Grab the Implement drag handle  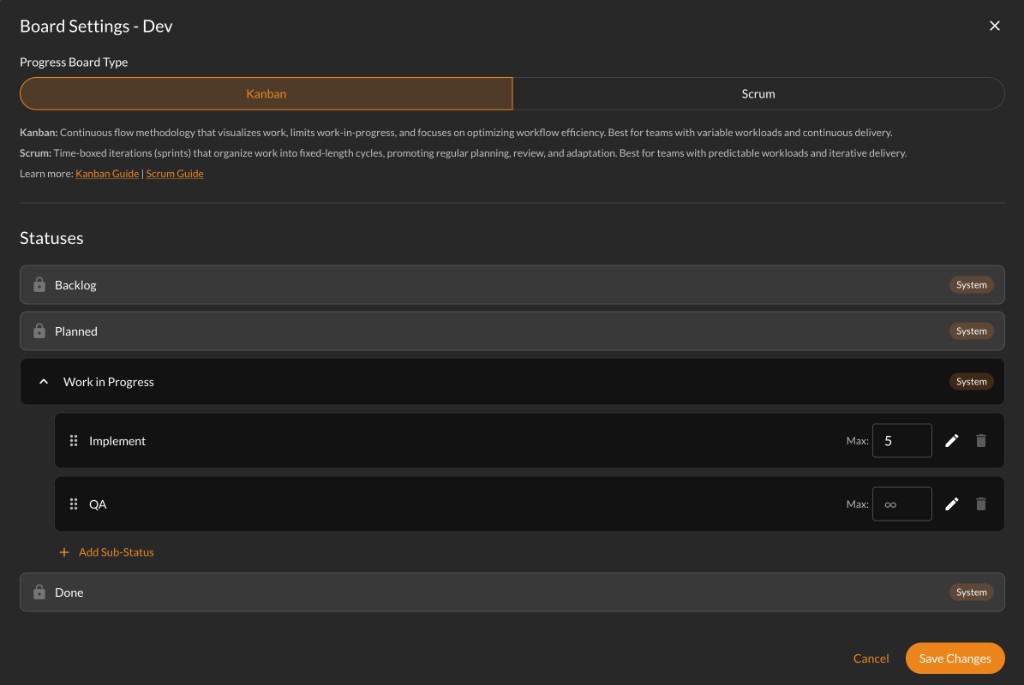[73, 441]
